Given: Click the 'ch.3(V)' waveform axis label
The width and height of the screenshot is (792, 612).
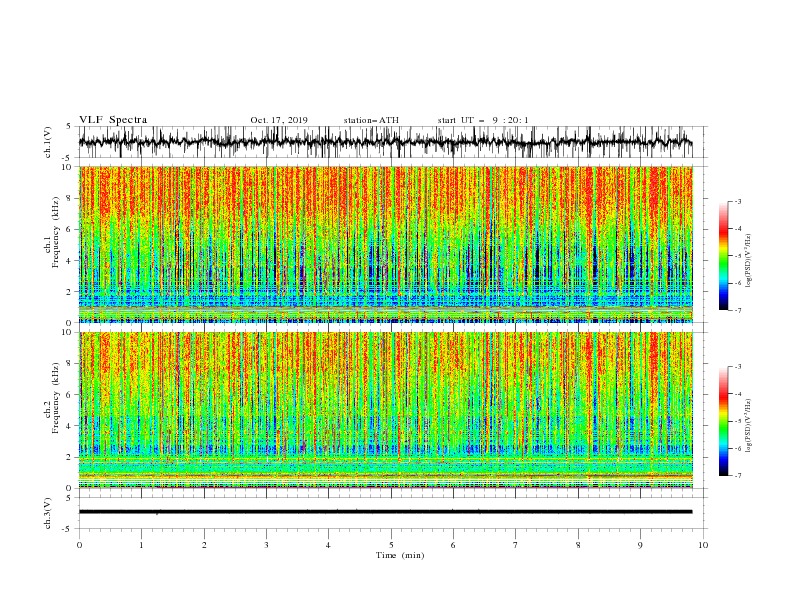Looking at the screenshot, I should [48, 513].
